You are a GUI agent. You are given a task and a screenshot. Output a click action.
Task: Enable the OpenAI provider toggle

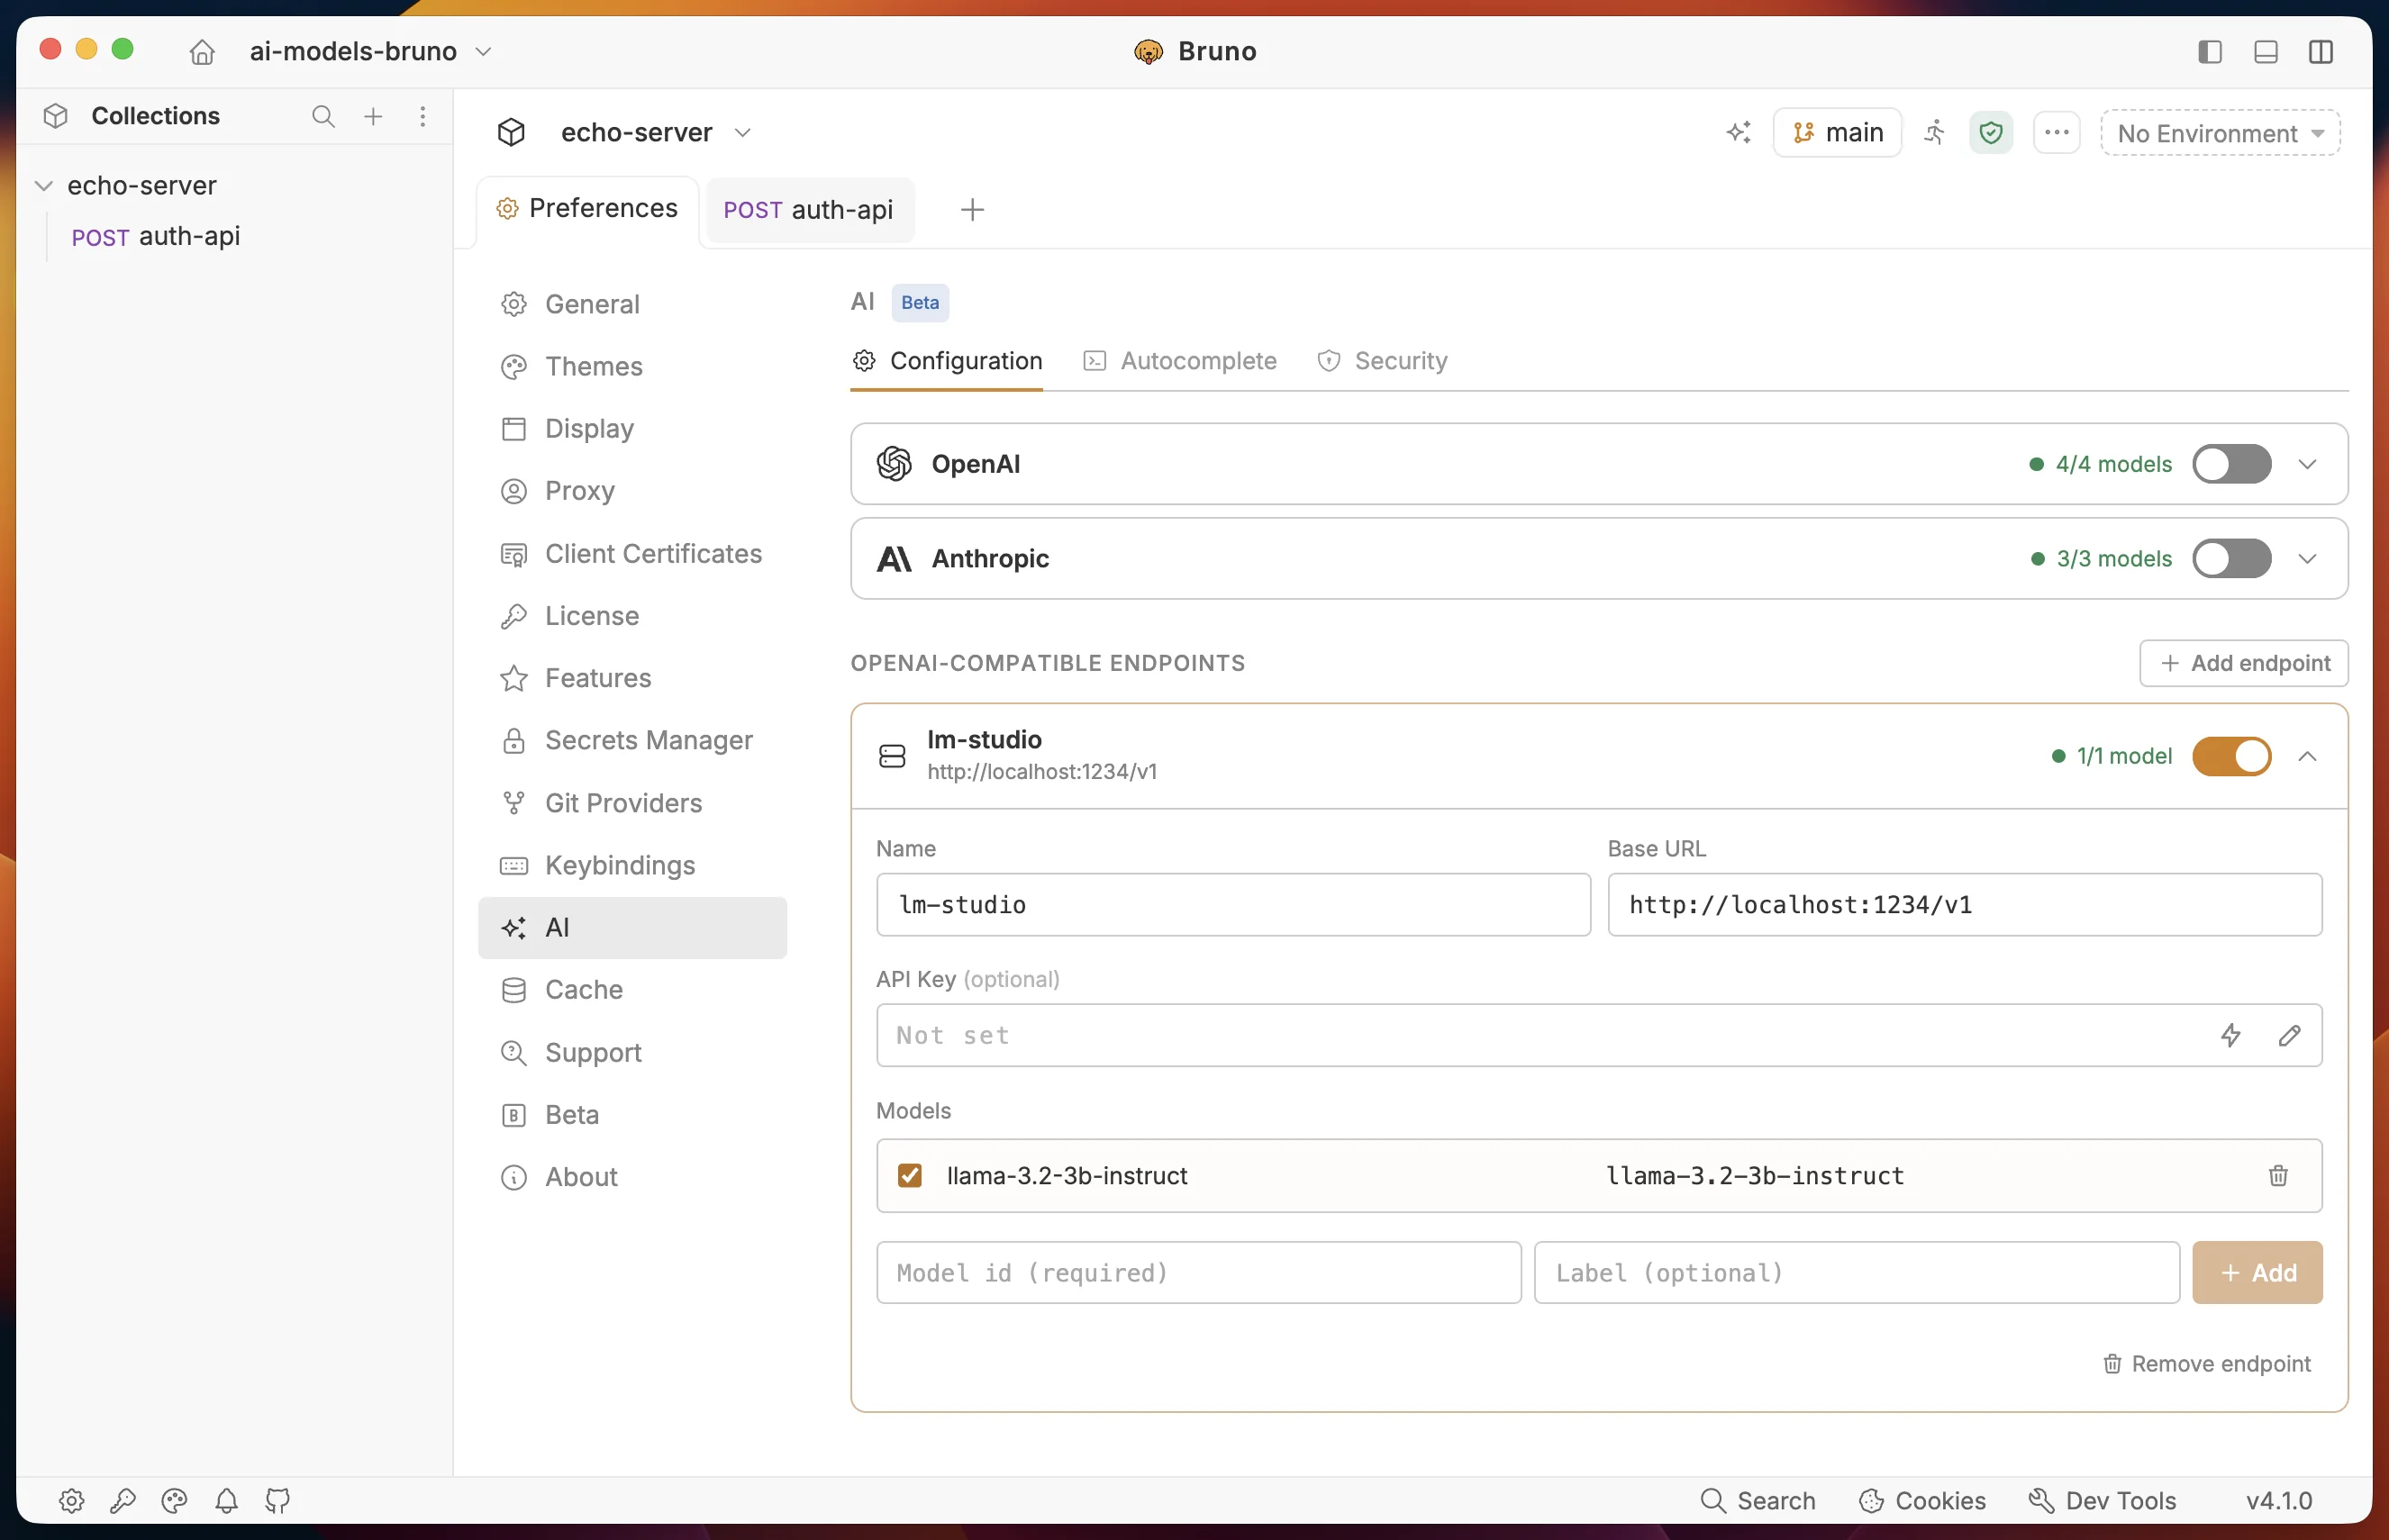click(x=2232, y=464)
